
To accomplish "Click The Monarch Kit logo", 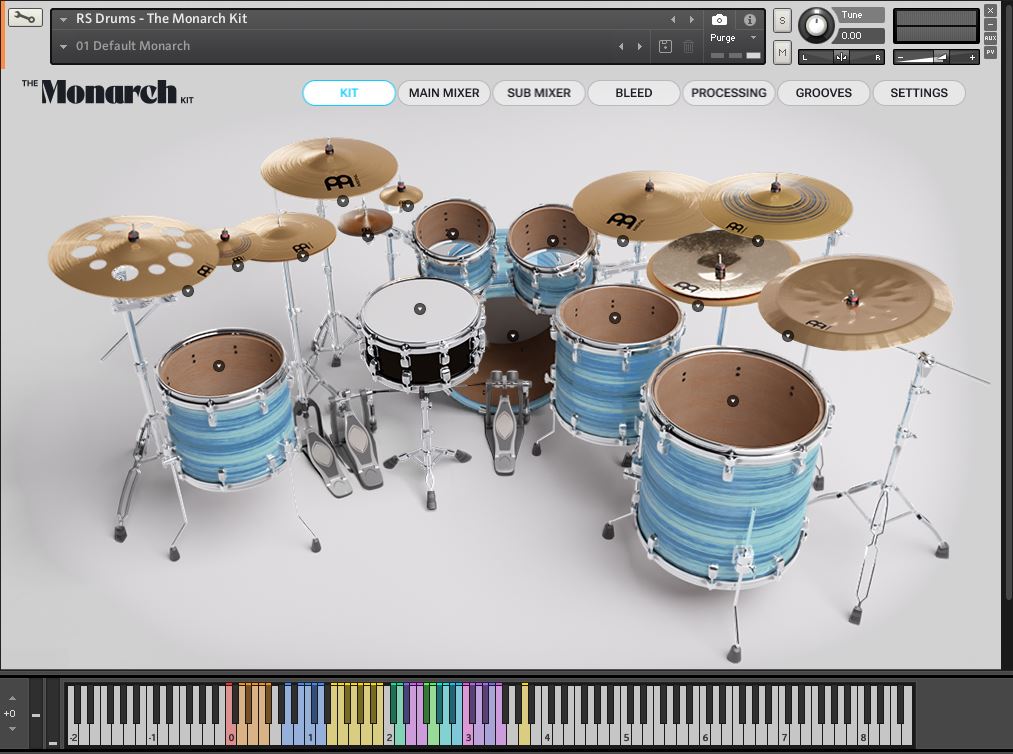I will point(108,92).
